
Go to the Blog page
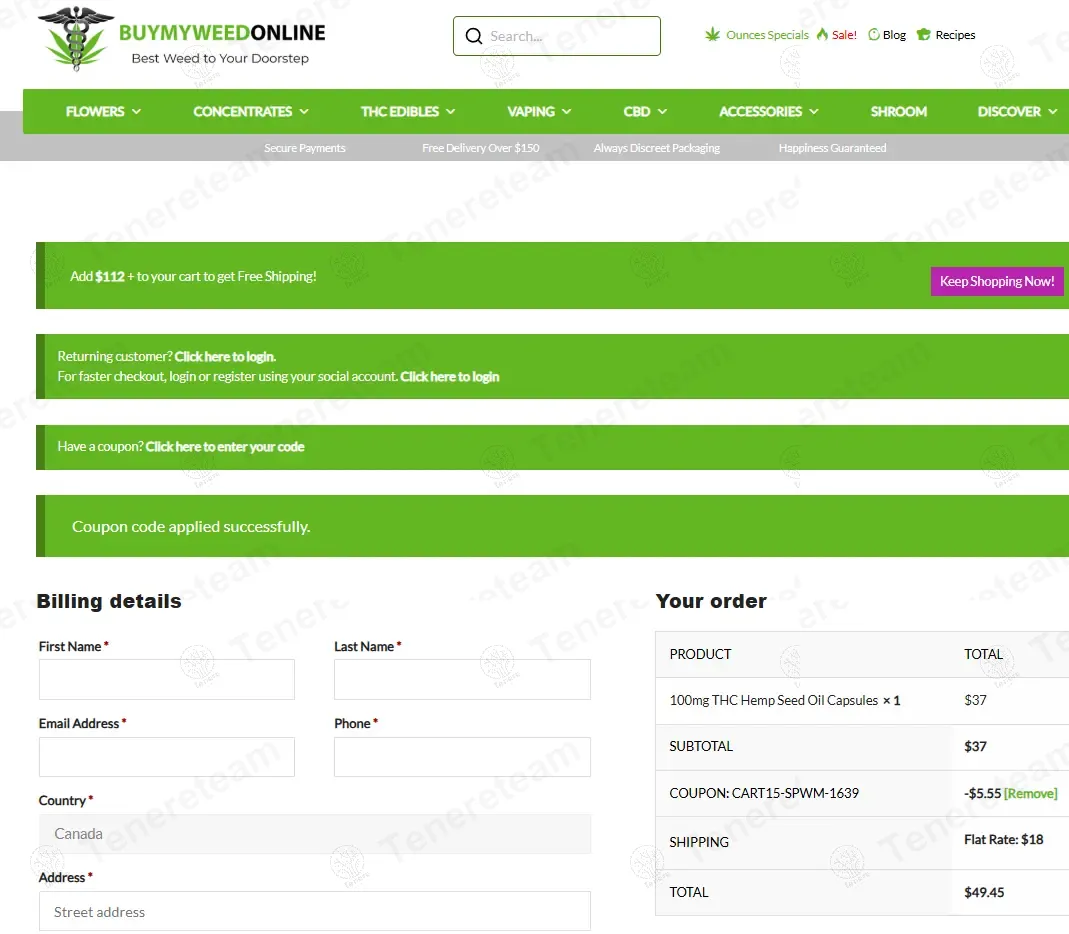[894, 35]
